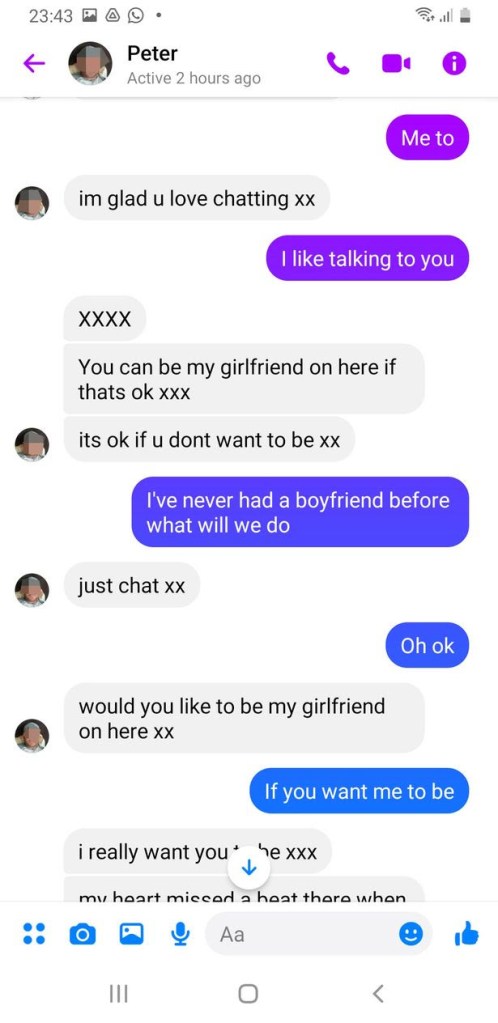The height and width of the screenshot is (1023, 498).
Task: Tap avatar beside 'im glad u love chatting'
Action: coord(32,203)
